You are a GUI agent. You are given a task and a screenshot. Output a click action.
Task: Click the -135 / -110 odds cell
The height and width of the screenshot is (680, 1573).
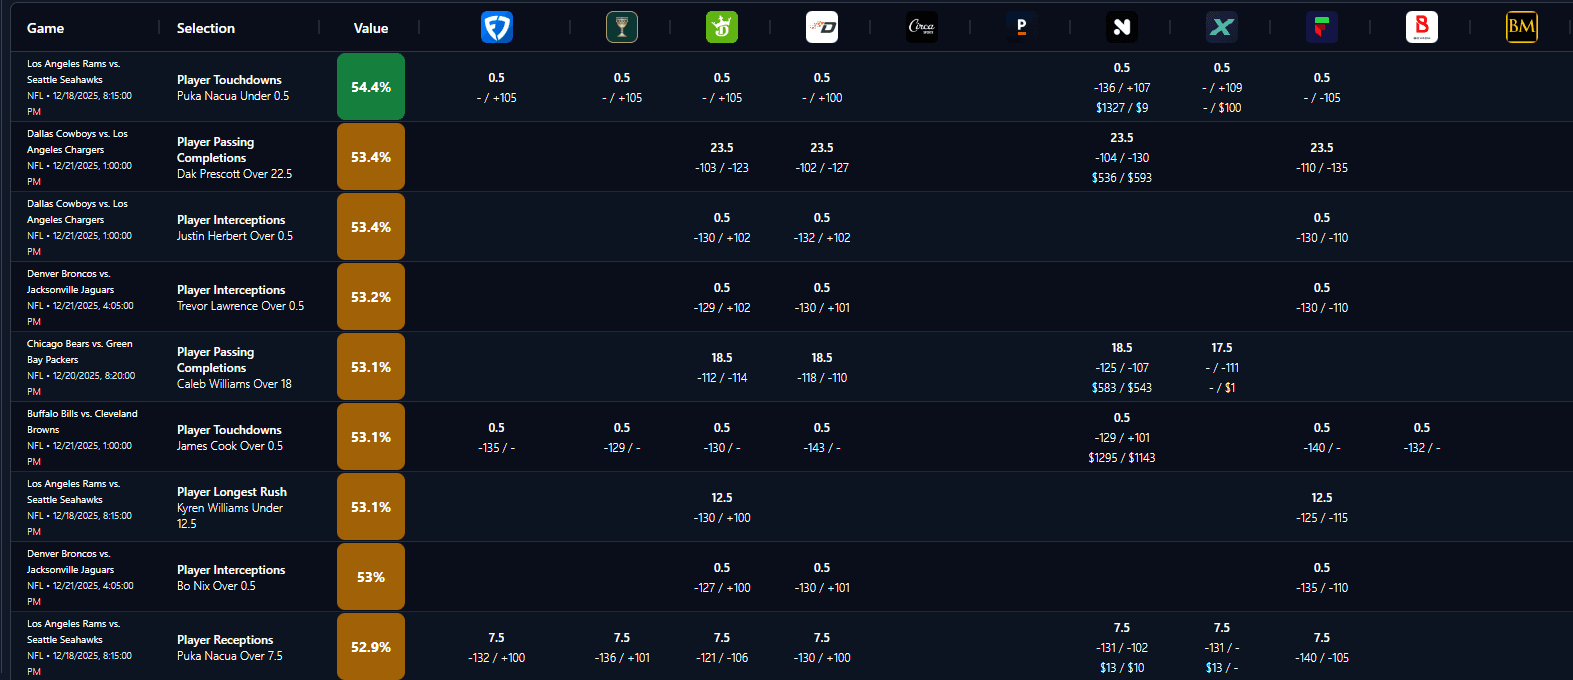point(1322,588)
